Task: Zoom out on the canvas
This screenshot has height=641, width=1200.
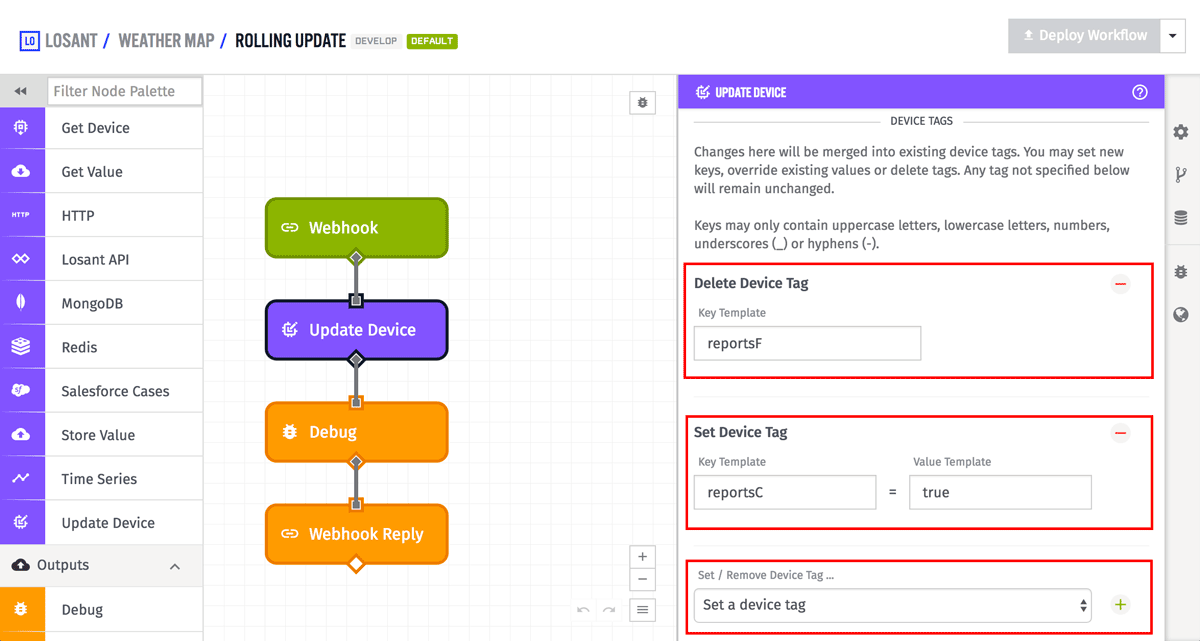Action: 642,579
